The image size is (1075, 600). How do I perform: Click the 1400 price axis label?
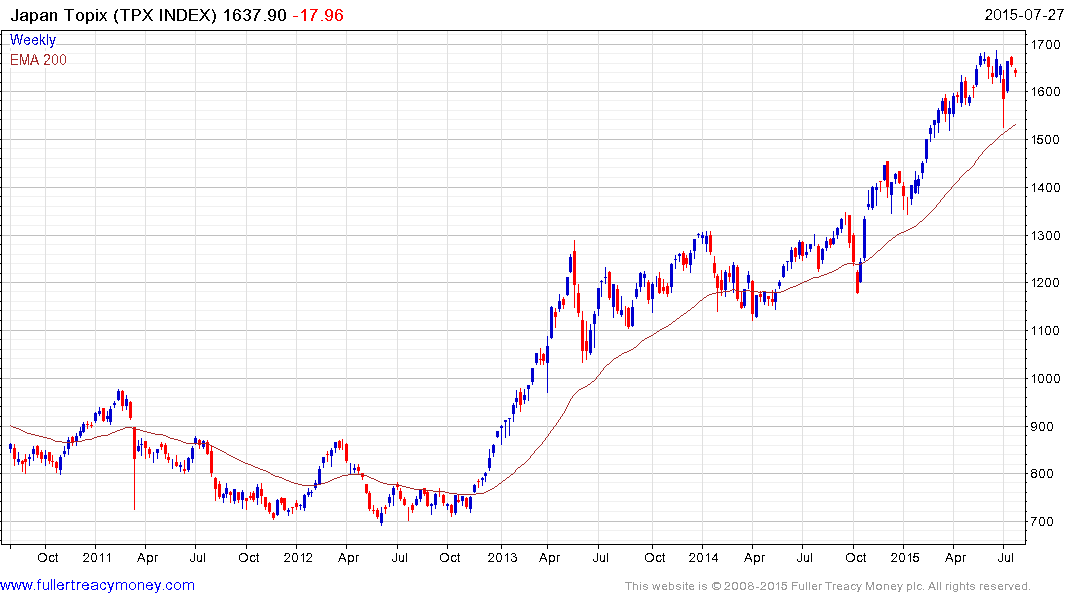pos(1046,187)
